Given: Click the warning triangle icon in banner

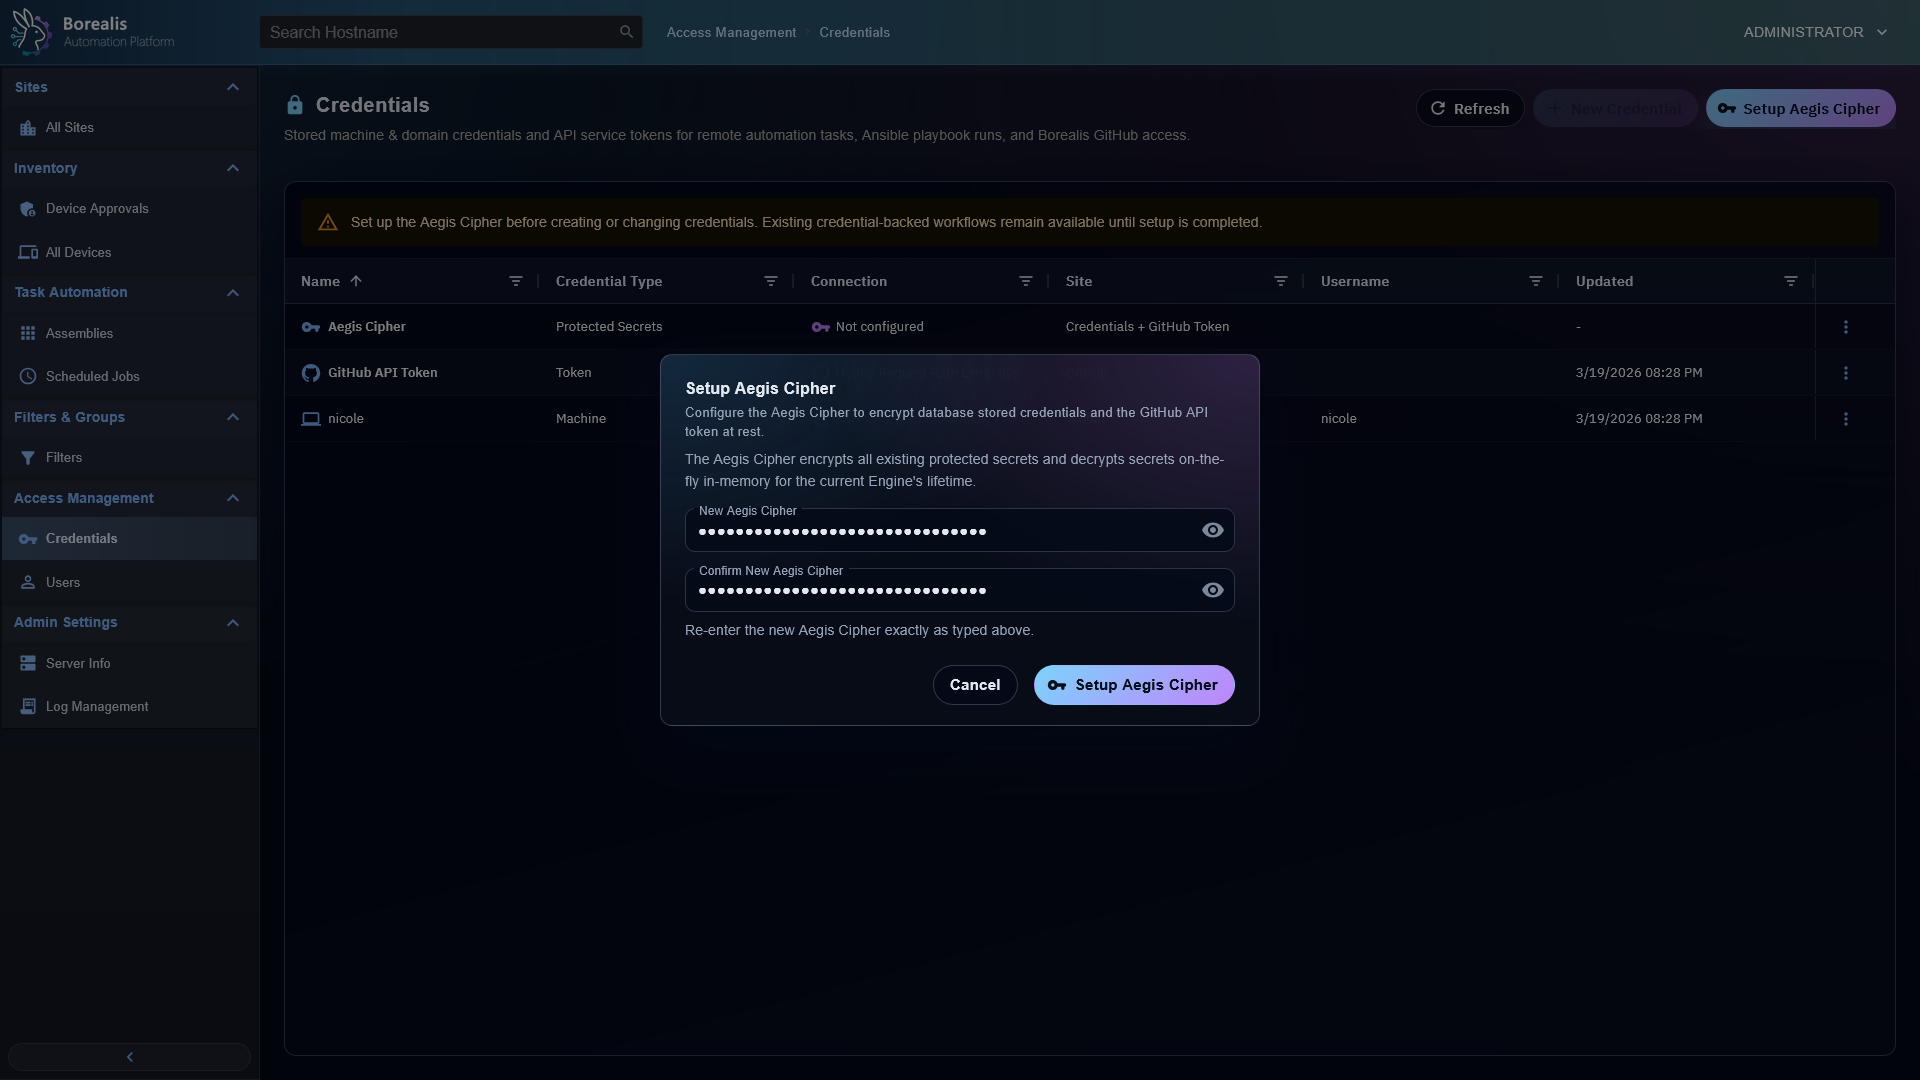Looking at the screenshot, I should click(328, 222).
